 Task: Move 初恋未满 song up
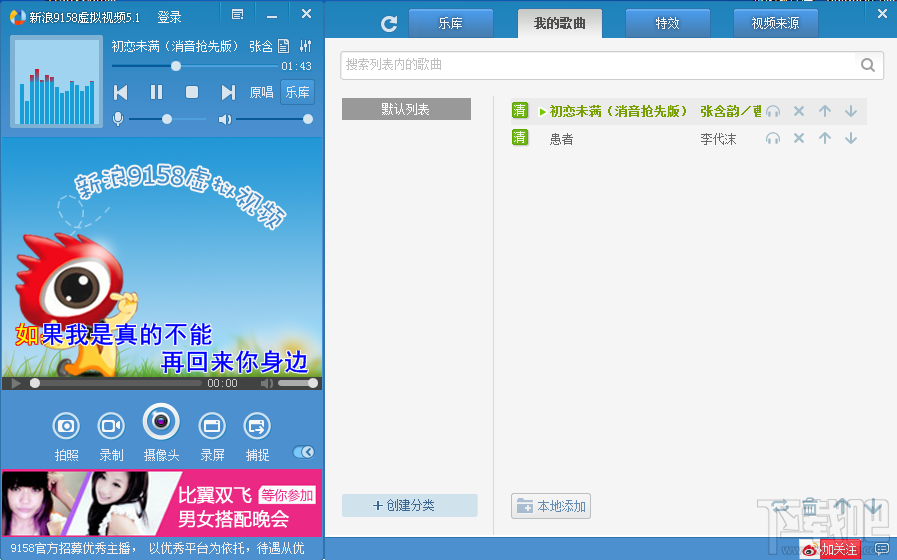824,111
